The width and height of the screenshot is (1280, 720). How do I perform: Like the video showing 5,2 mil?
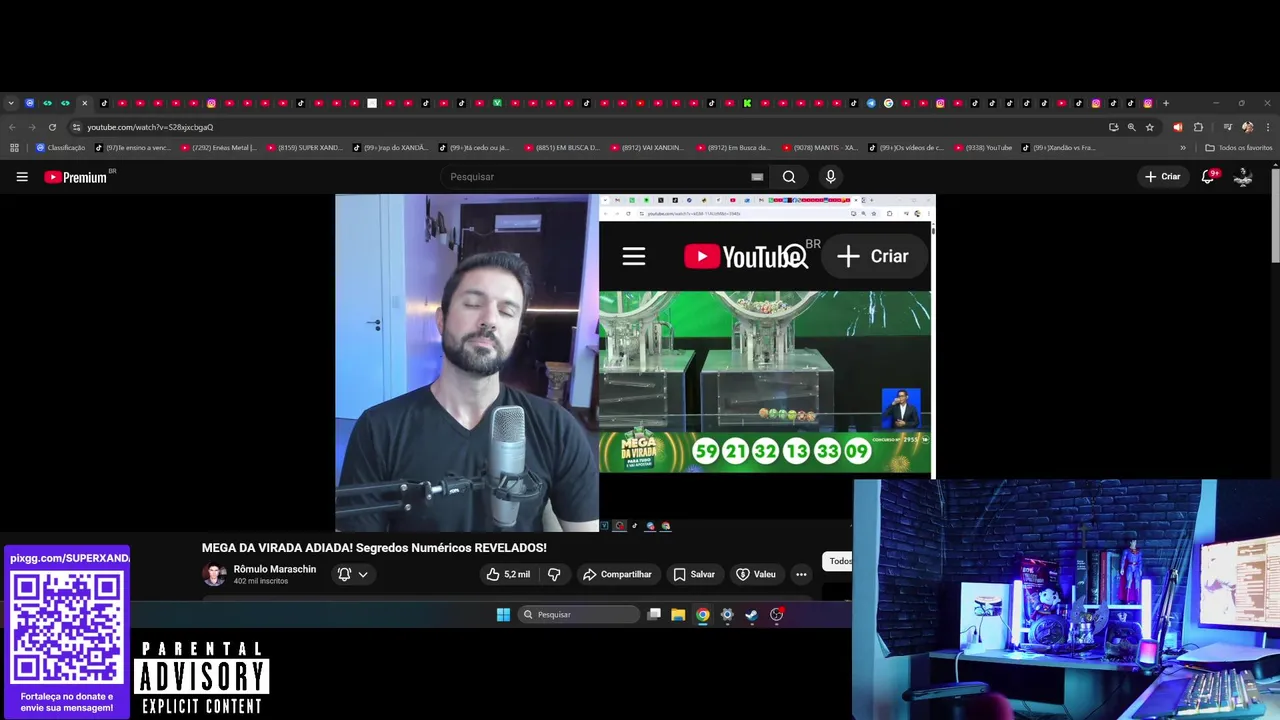point(508,574)
